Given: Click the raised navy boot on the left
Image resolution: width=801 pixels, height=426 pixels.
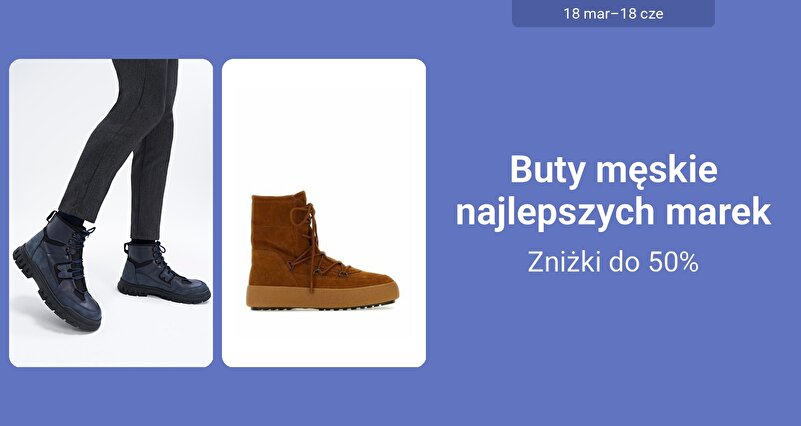Looking at the screenshot, I should [x=56, y=271].
